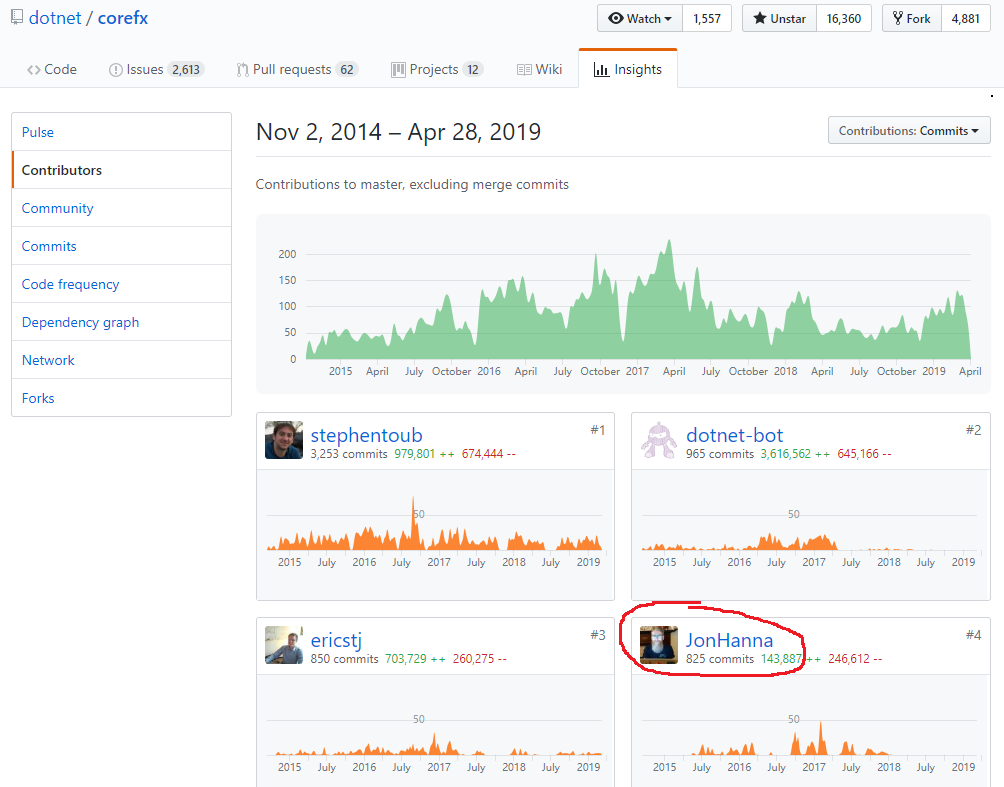Open Community in the sidebar
Viewport: 1004px width, 787px height.
pos(122,207)
